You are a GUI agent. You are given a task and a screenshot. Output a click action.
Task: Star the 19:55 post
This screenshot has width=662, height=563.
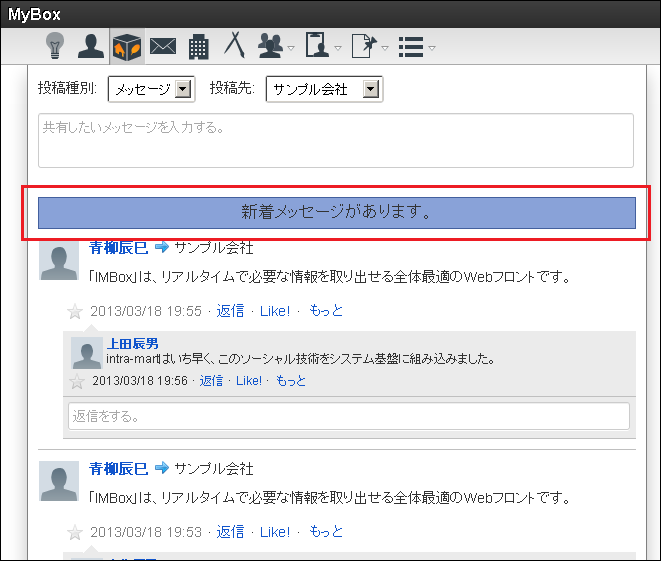coord(75,311)
